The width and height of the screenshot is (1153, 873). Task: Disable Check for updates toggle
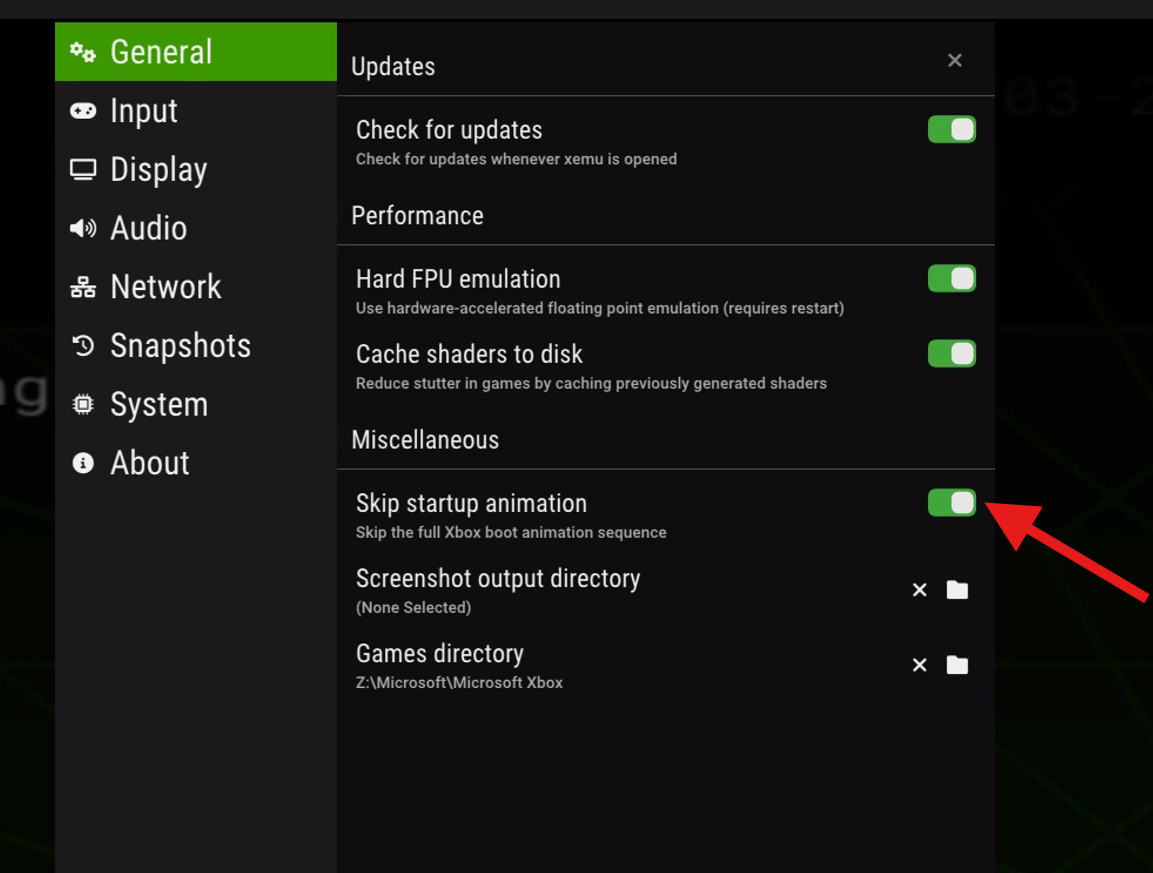(951, 130)
